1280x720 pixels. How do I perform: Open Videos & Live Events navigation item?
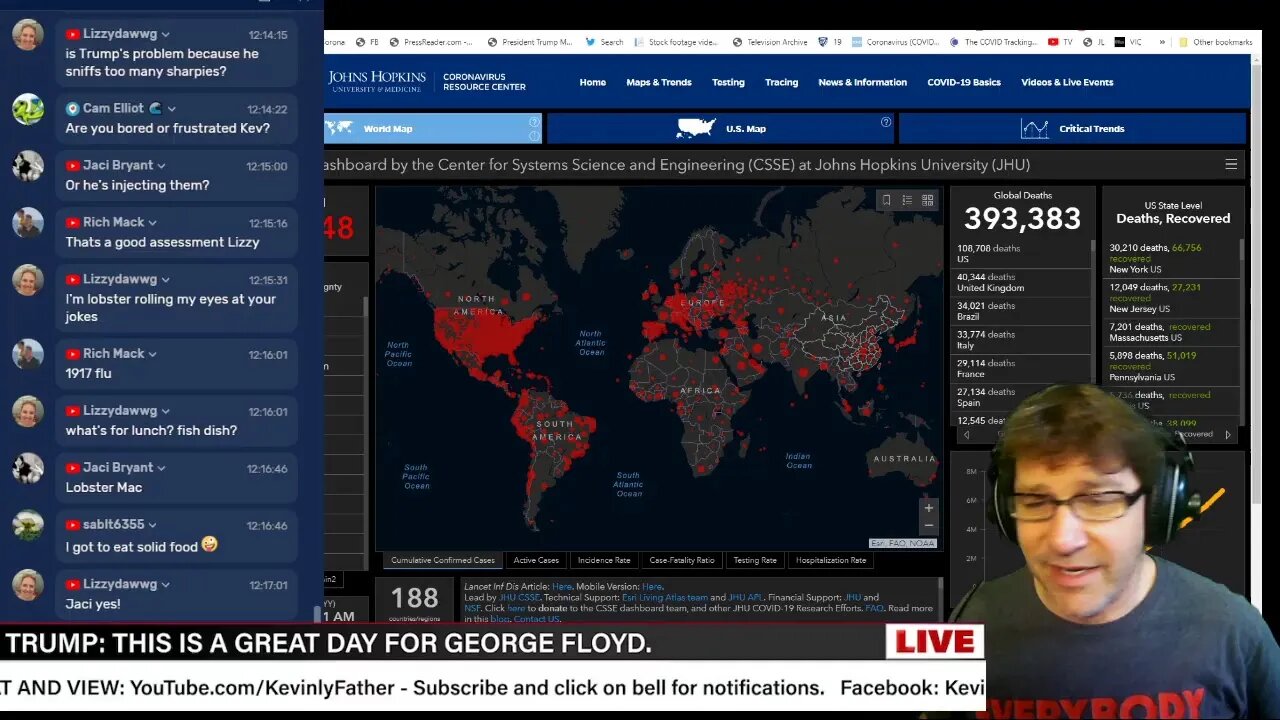click(x=1067, y=82)
